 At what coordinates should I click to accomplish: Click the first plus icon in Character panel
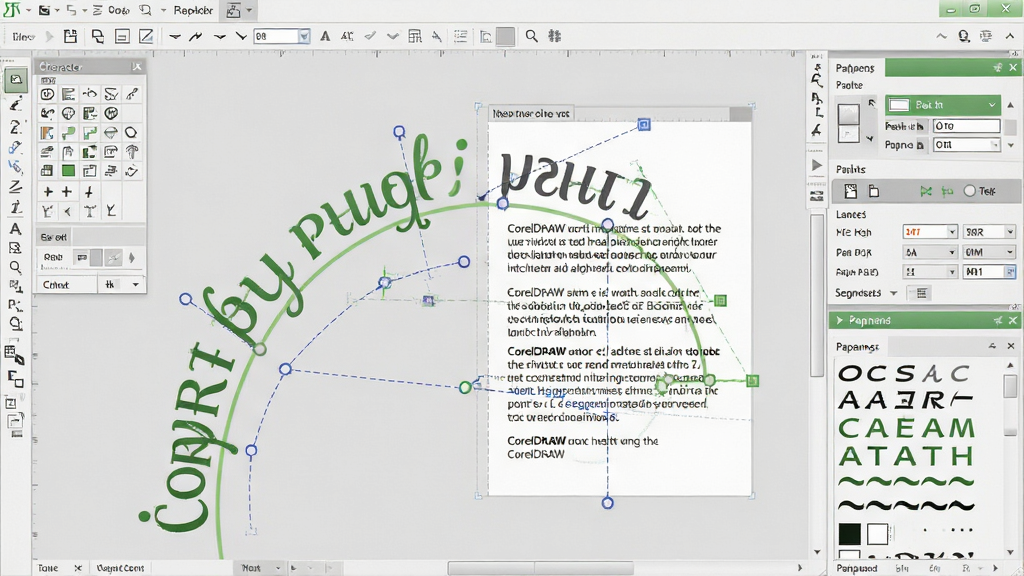[48, 192]
